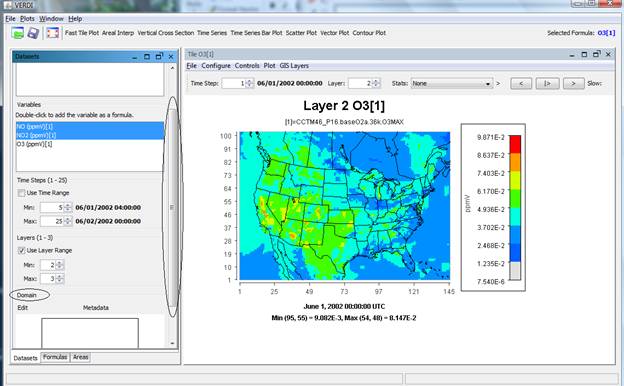Click Fast Tile Plot button

point(82,33)
